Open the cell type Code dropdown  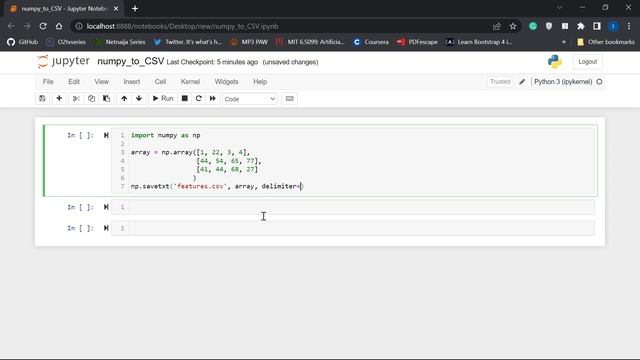click(x=250, y=99)
